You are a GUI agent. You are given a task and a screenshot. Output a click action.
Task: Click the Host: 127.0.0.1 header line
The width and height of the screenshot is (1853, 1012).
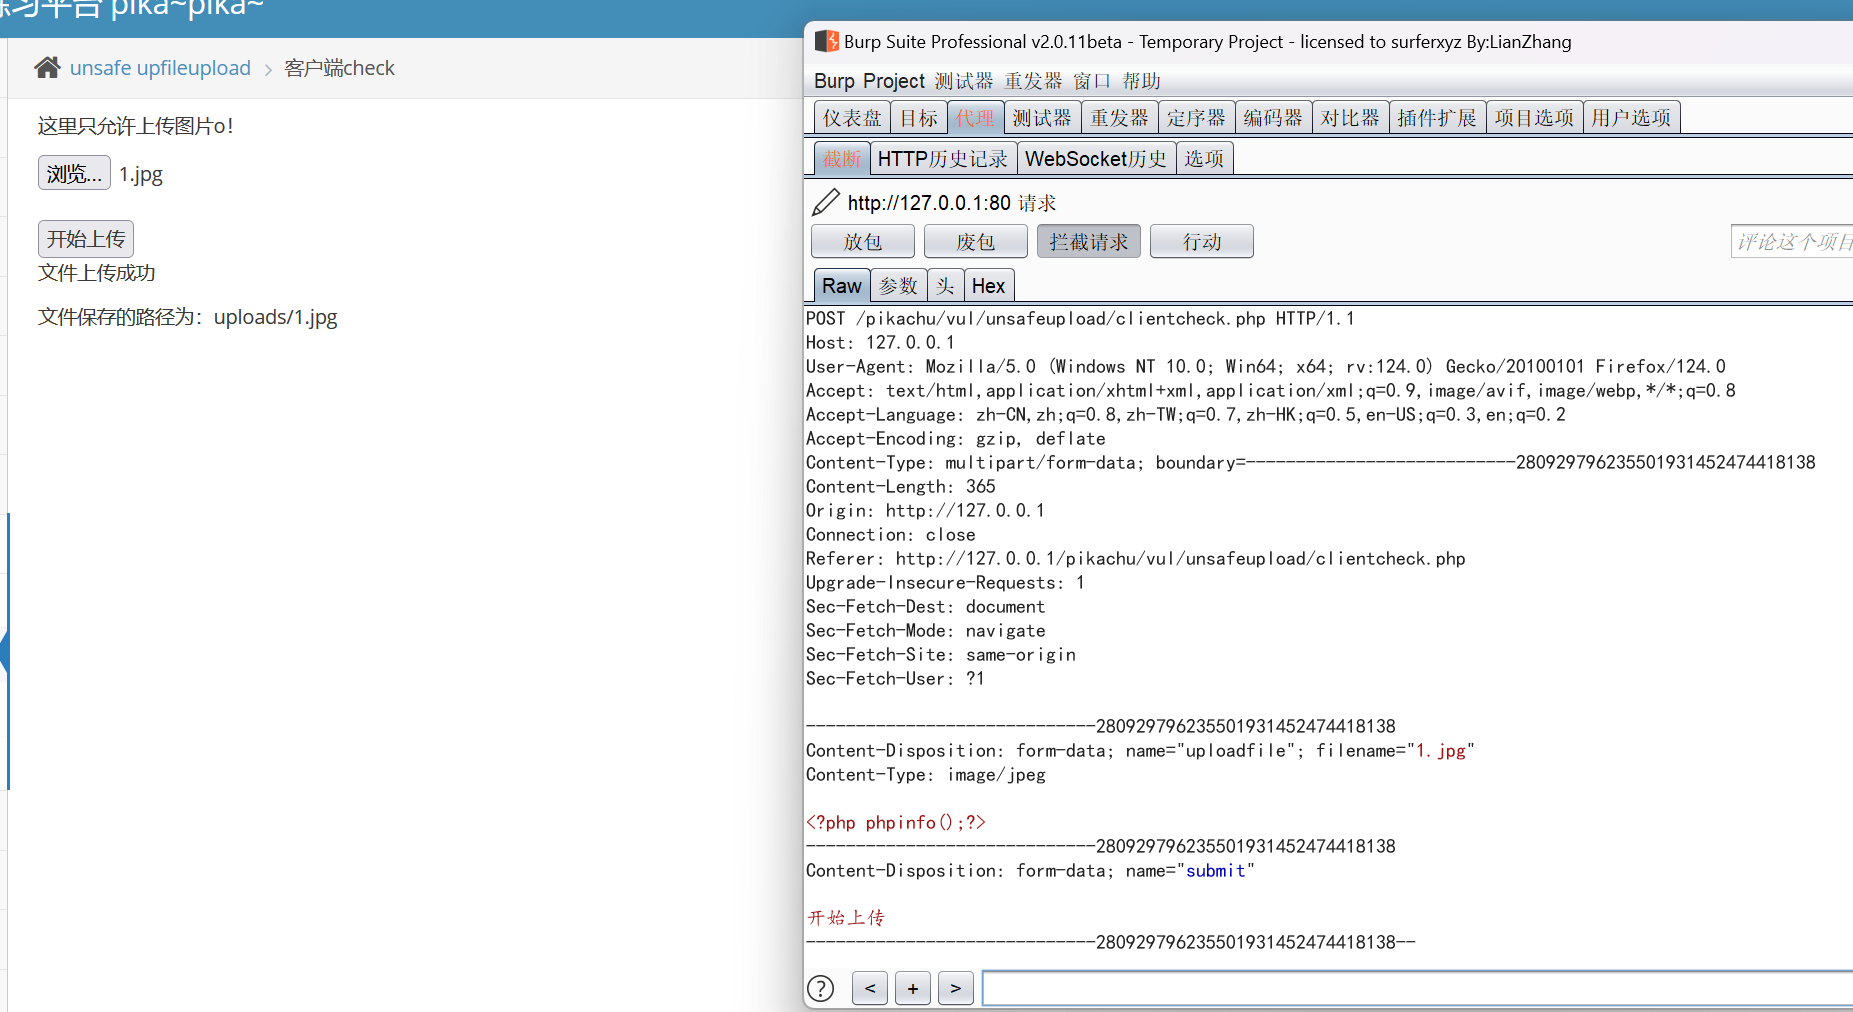(x=880, y=343)
